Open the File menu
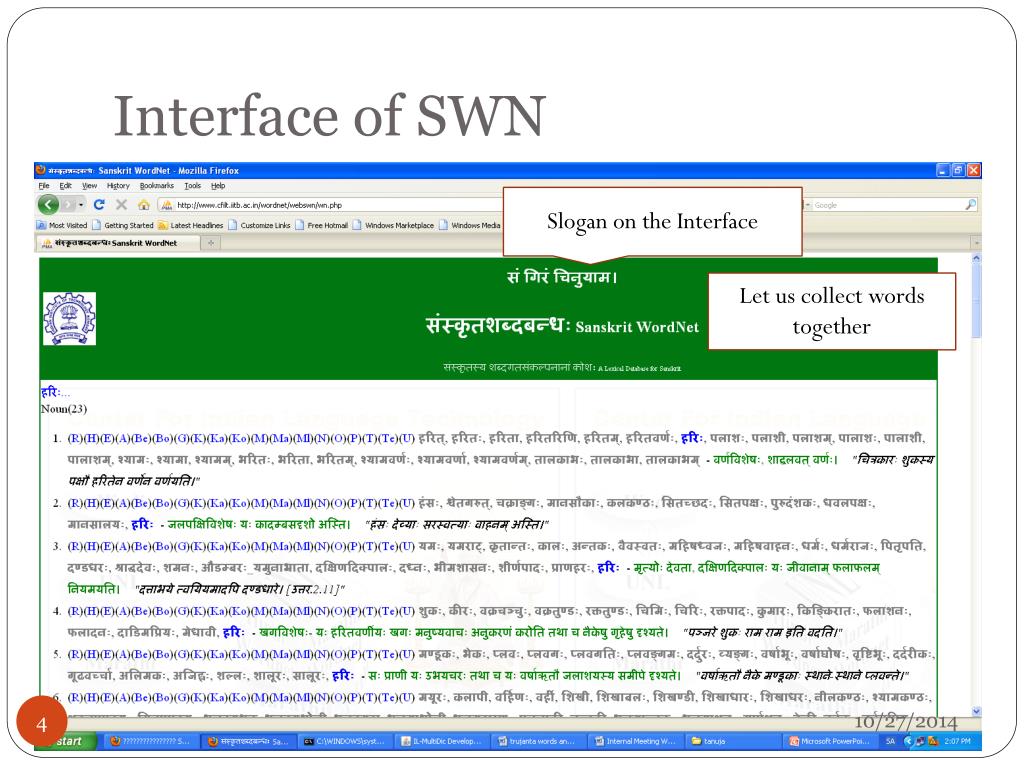Viewport: 1024px width, 768px height. pyautogui.click(x=44, y=186)
